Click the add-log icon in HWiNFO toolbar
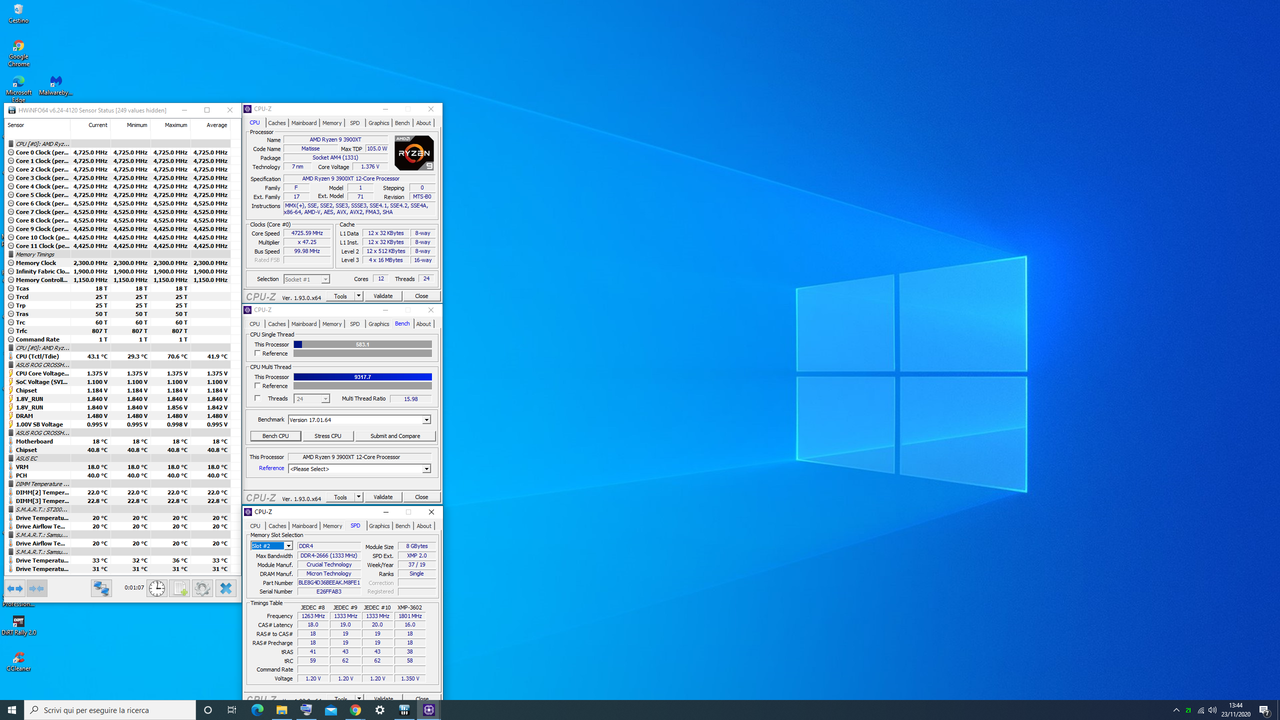 point(179,589)
